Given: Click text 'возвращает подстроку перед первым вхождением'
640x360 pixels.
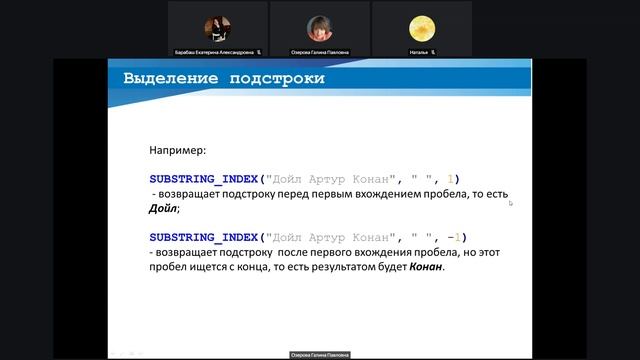Looking at the screenshot, I should click(x=289, y=194).
